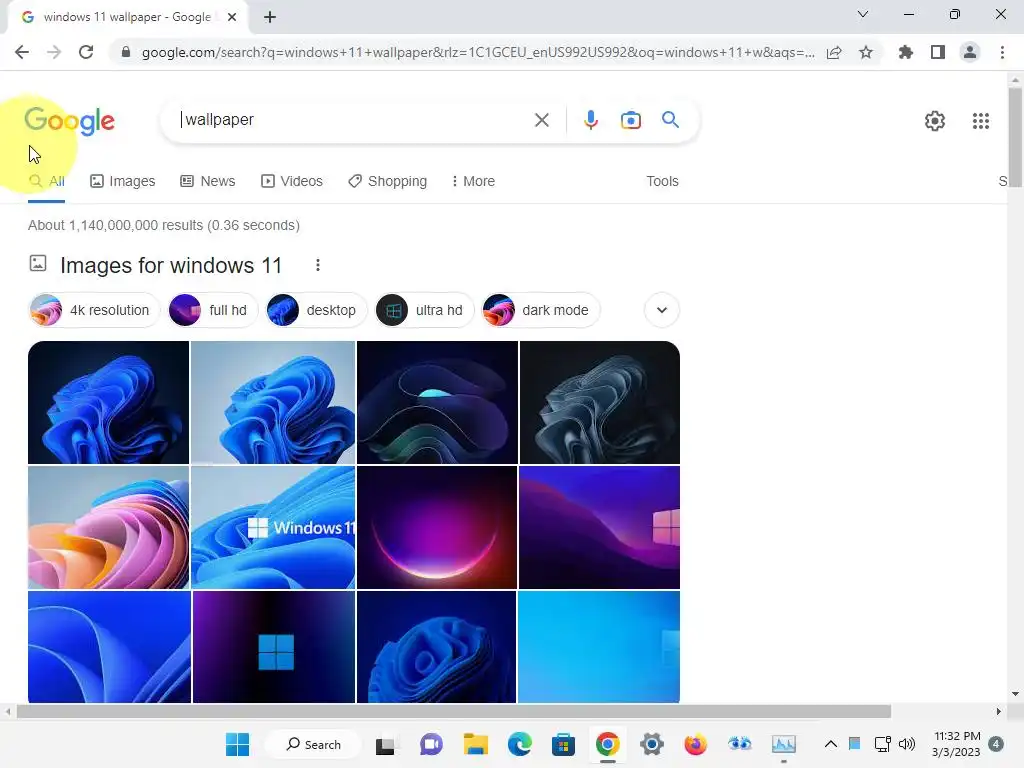Screen dimensions: 1024x768
Task: Open the Images for windows 11 heading
Action: click(x=170, y=265)
